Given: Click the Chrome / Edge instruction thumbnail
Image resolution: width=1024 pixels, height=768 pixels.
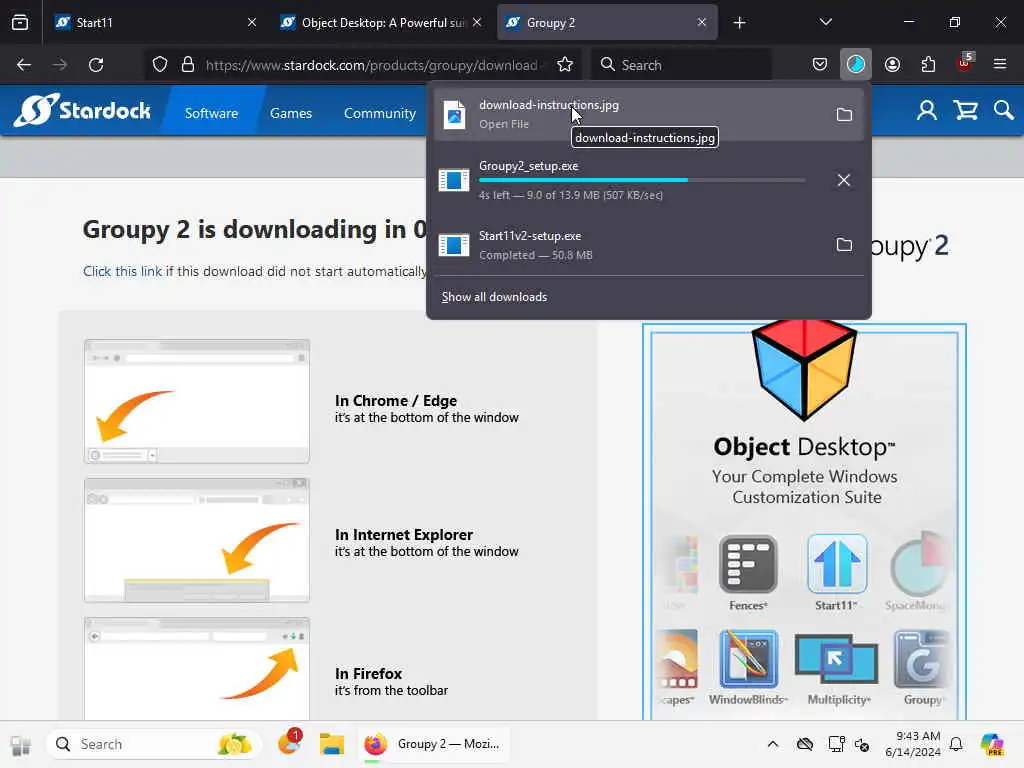Looking at the screenshot, I should [x=197, y=401].
